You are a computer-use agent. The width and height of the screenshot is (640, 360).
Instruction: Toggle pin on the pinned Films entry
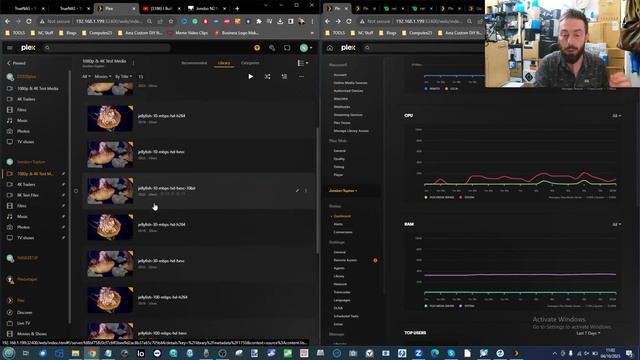pyautogui.click(x=63, y=206)
